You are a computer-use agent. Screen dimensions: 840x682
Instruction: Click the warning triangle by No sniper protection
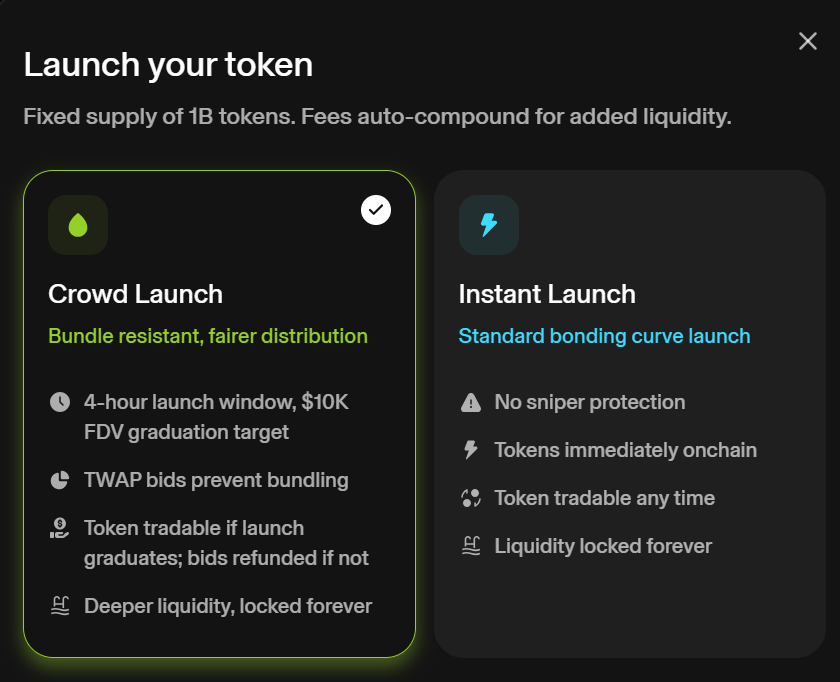coord(471,402)
